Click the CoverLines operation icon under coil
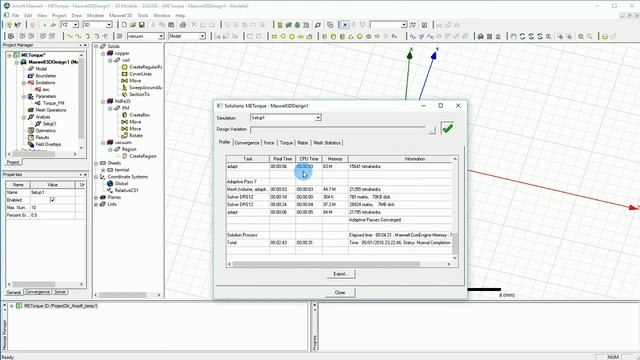 coord(124,74)
